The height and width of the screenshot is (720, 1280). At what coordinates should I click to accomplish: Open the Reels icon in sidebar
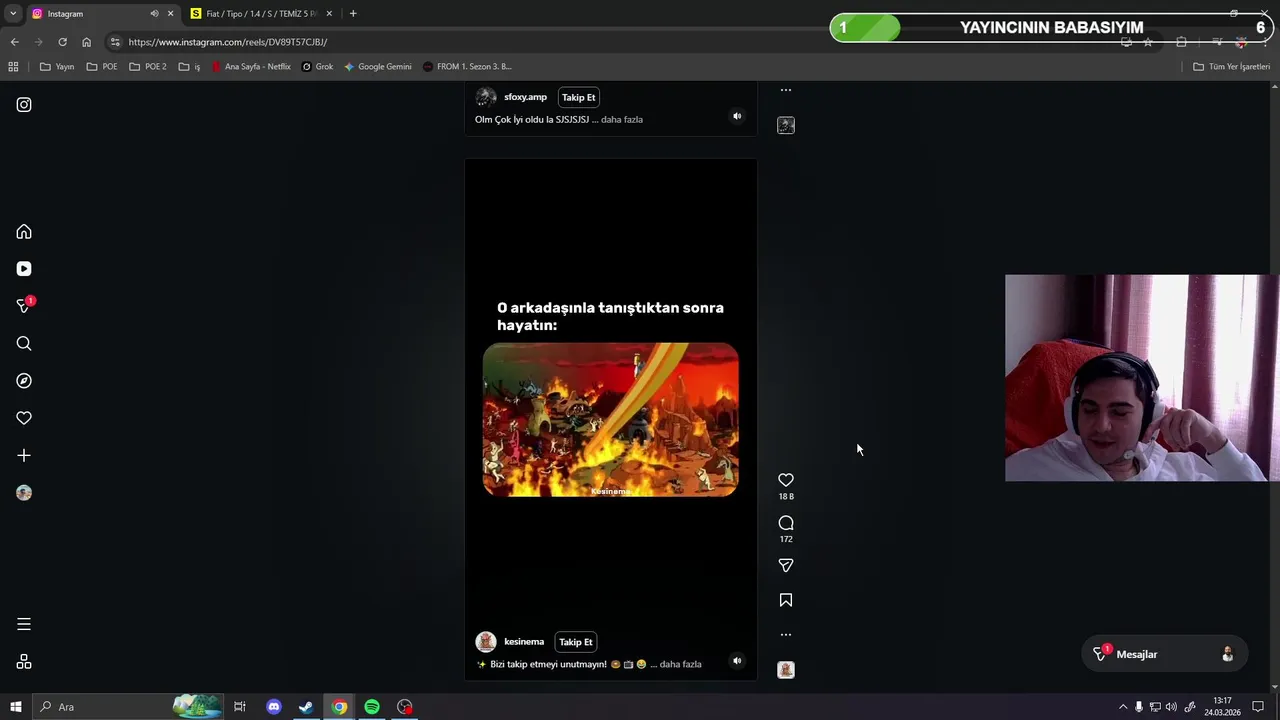pyautogui.click(x=24, y=269)
